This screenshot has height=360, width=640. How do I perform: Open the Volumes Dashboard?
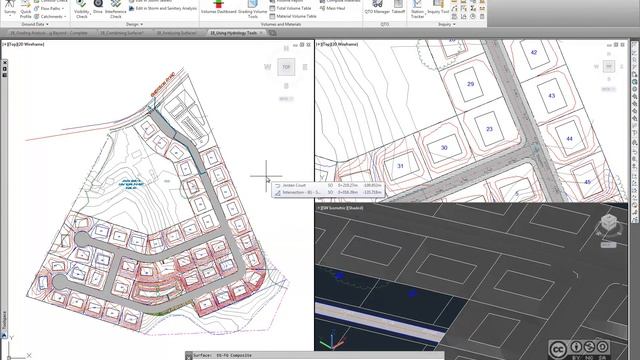point(218,7)
